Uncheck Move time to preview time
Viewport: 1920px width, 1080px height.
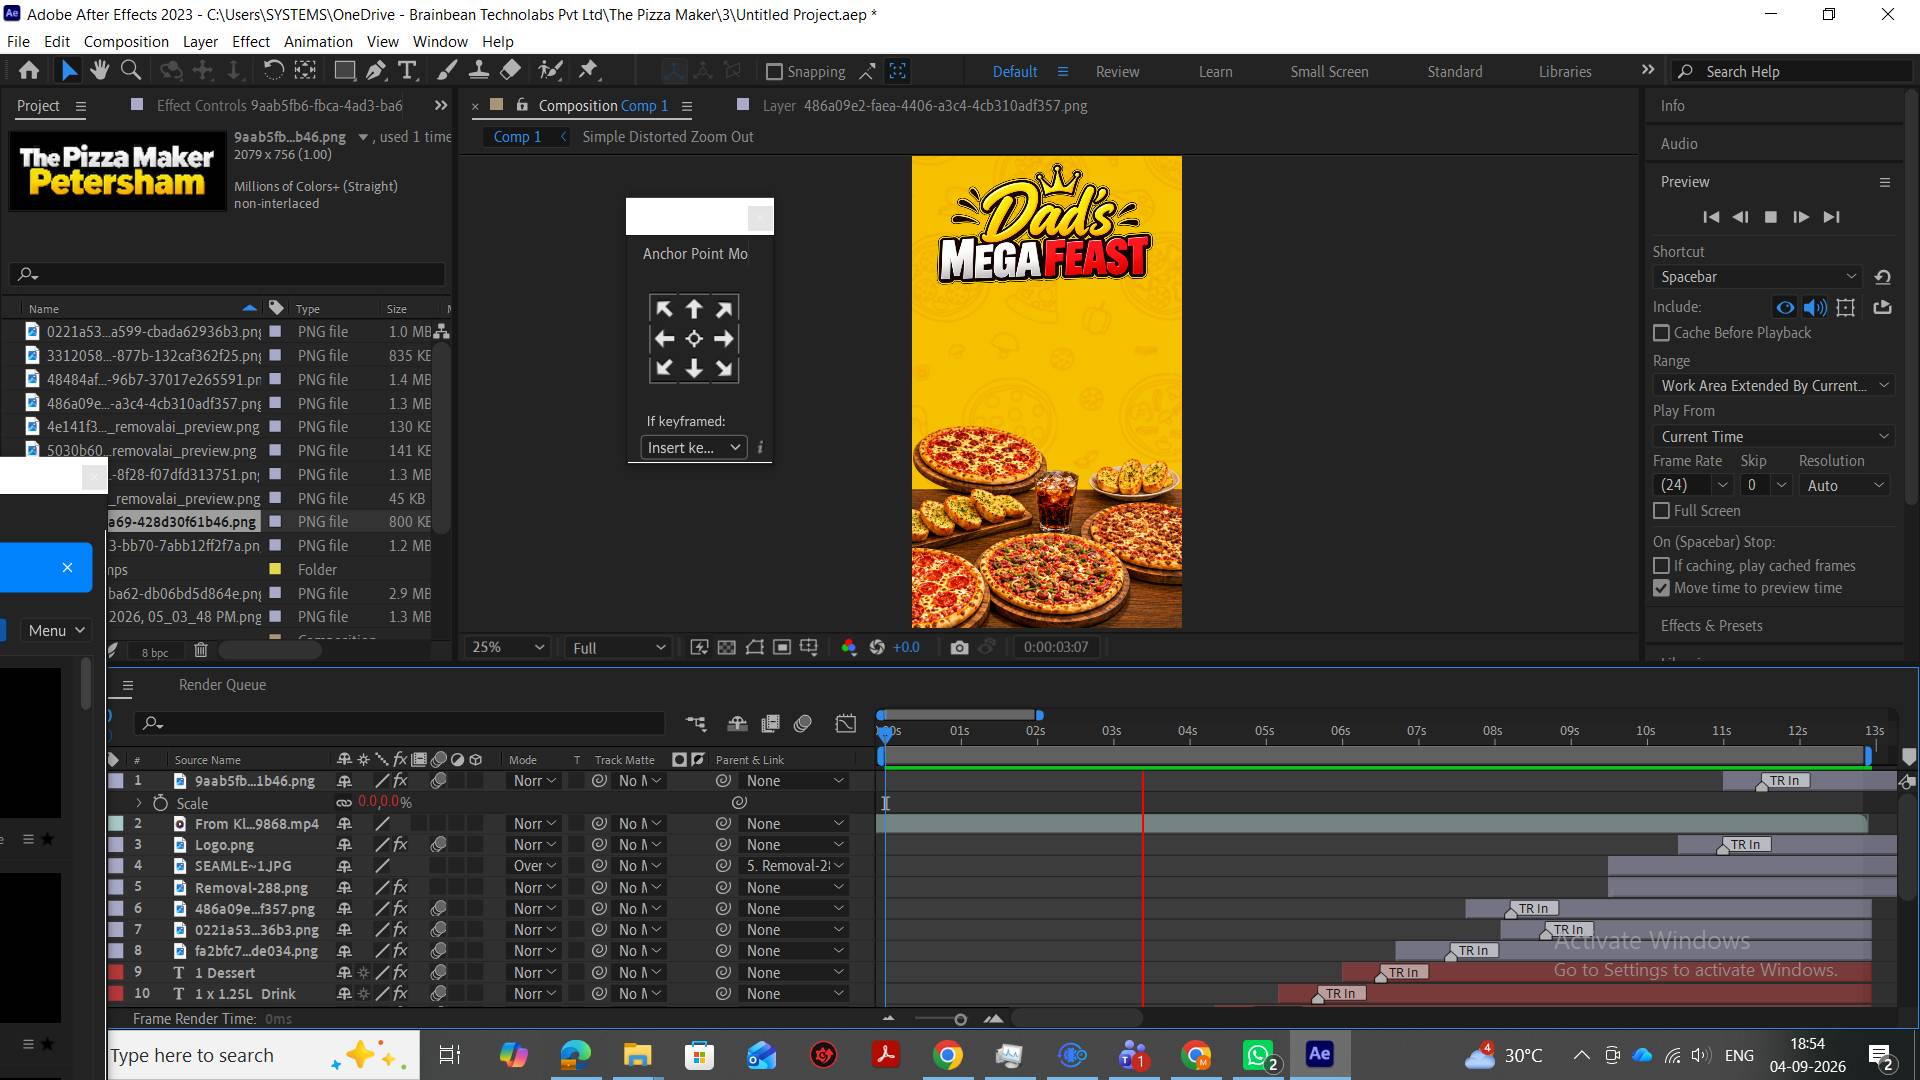pyautogui.click(x=1662, y=588)
